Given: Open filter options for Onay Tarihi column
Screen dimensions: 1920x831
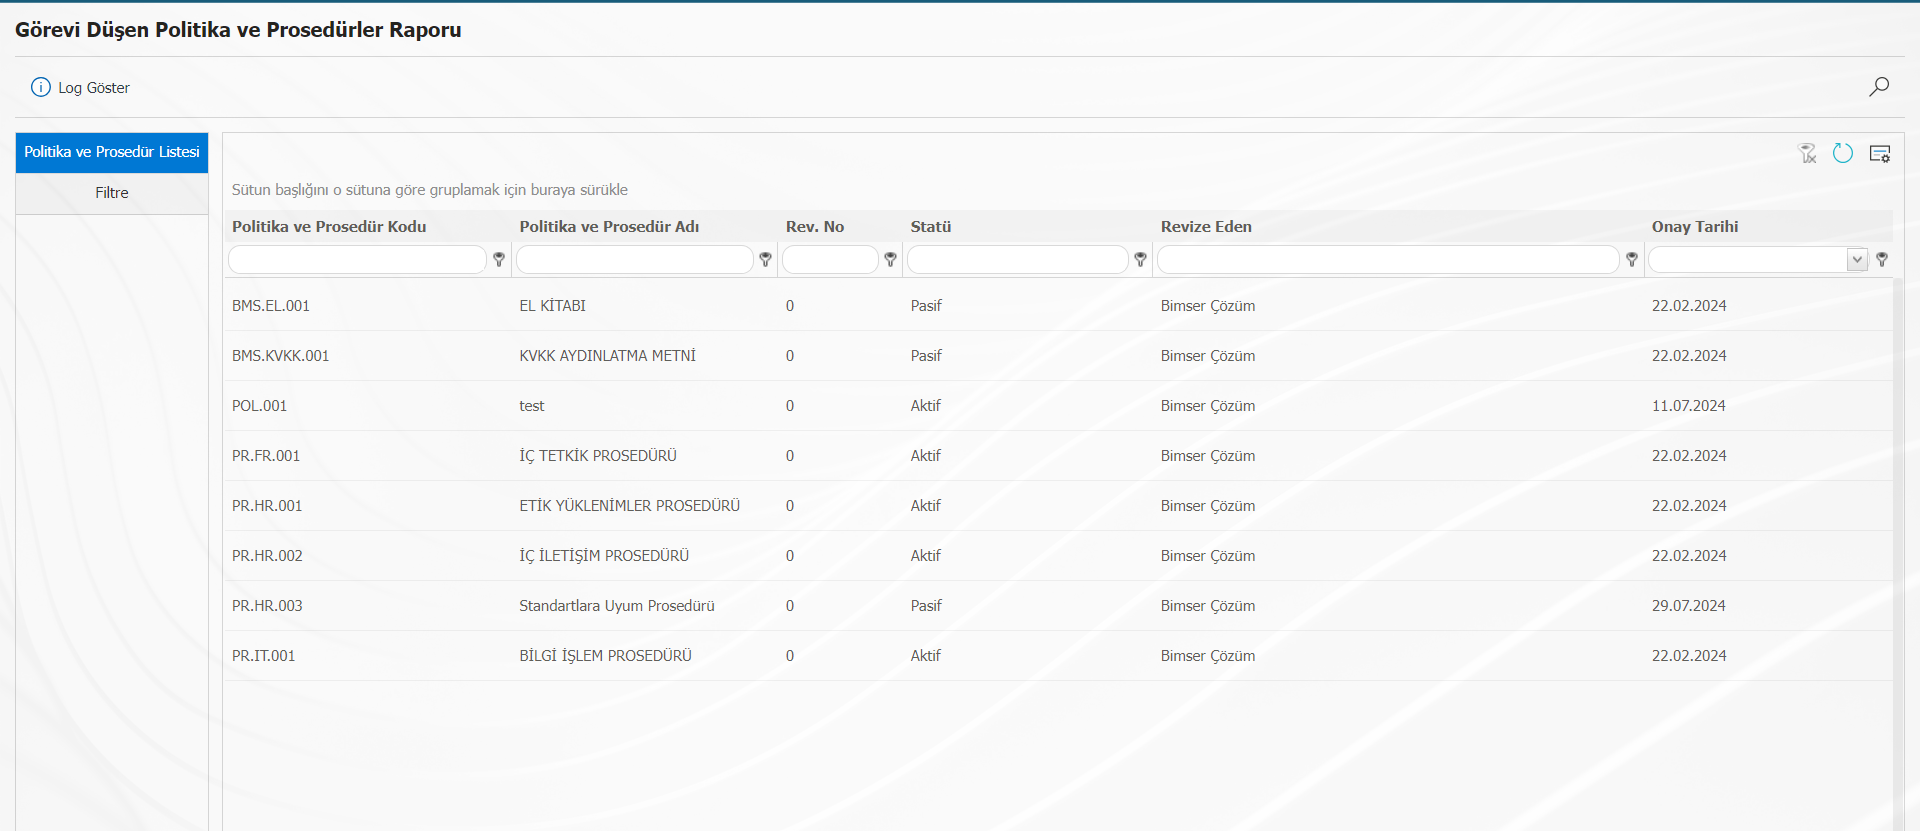Looking at the screenshot, I should [1882, 260].
